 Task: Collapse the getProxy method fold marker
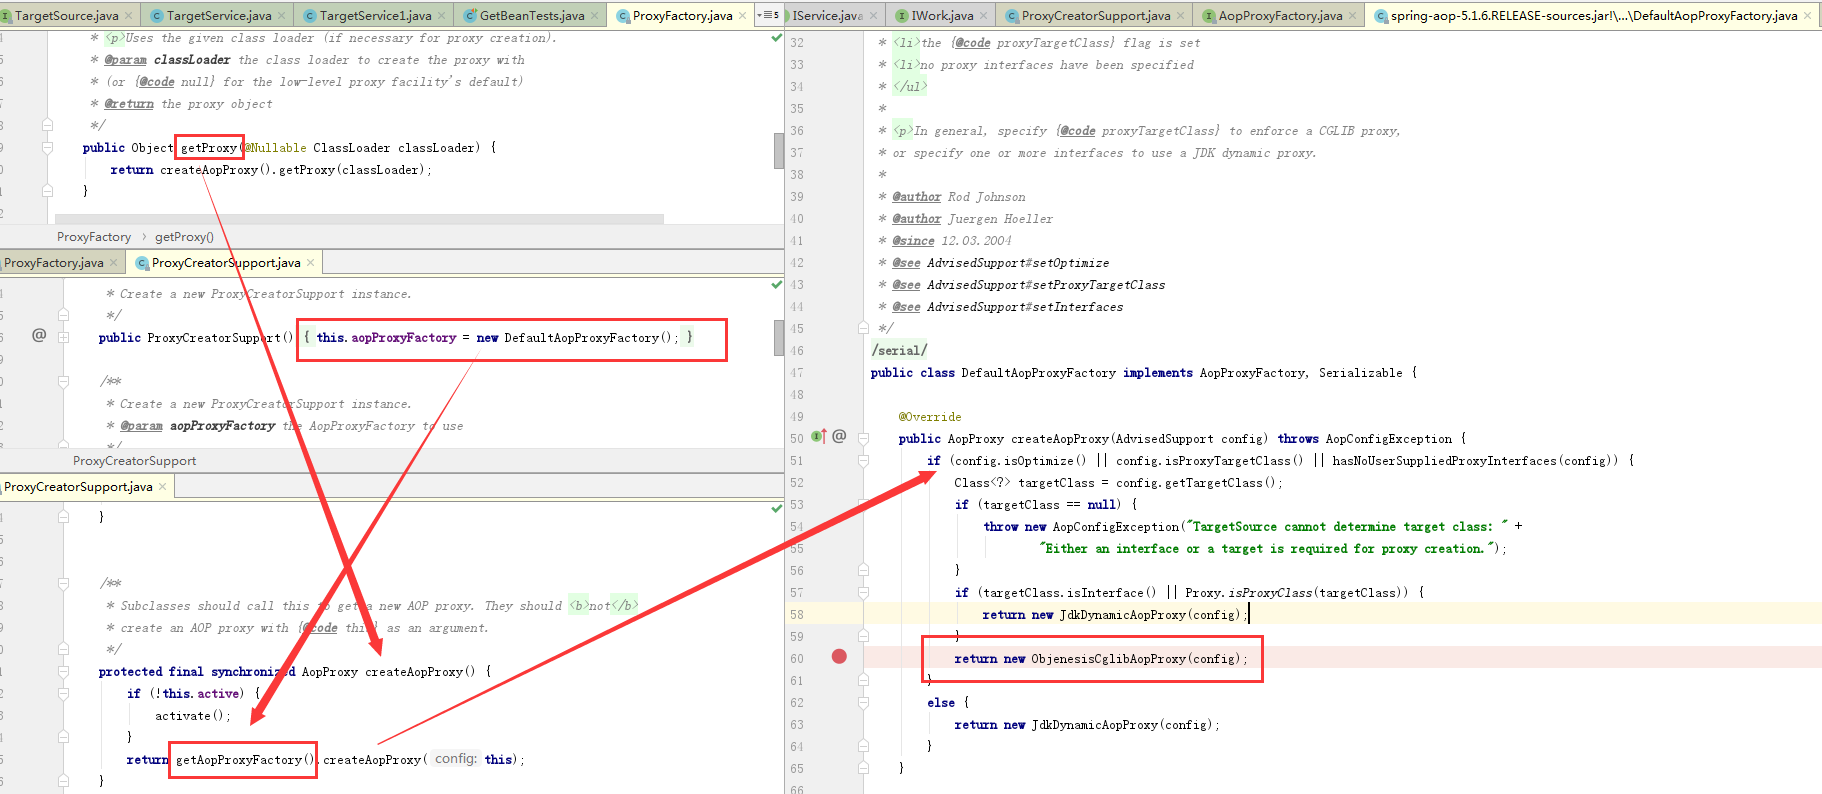point(47,147)
